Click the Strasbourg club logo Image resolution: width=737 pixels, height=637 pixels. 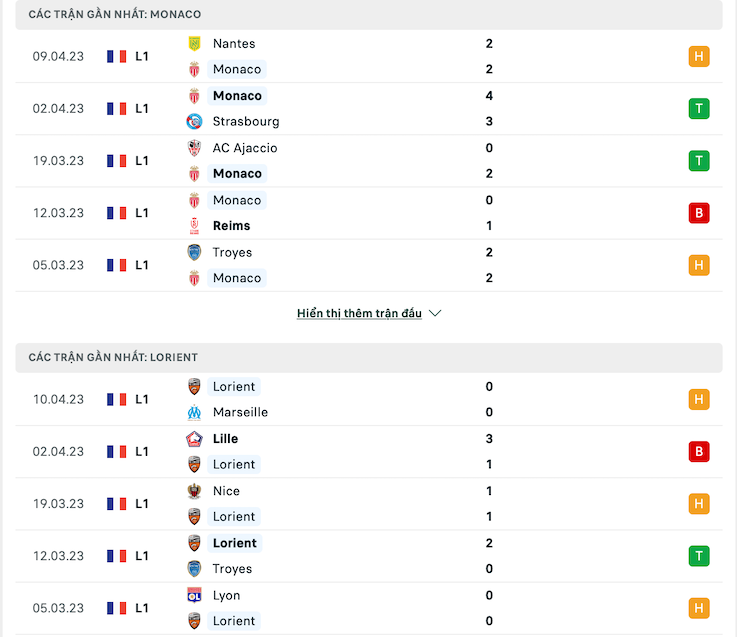click(194, 121)
